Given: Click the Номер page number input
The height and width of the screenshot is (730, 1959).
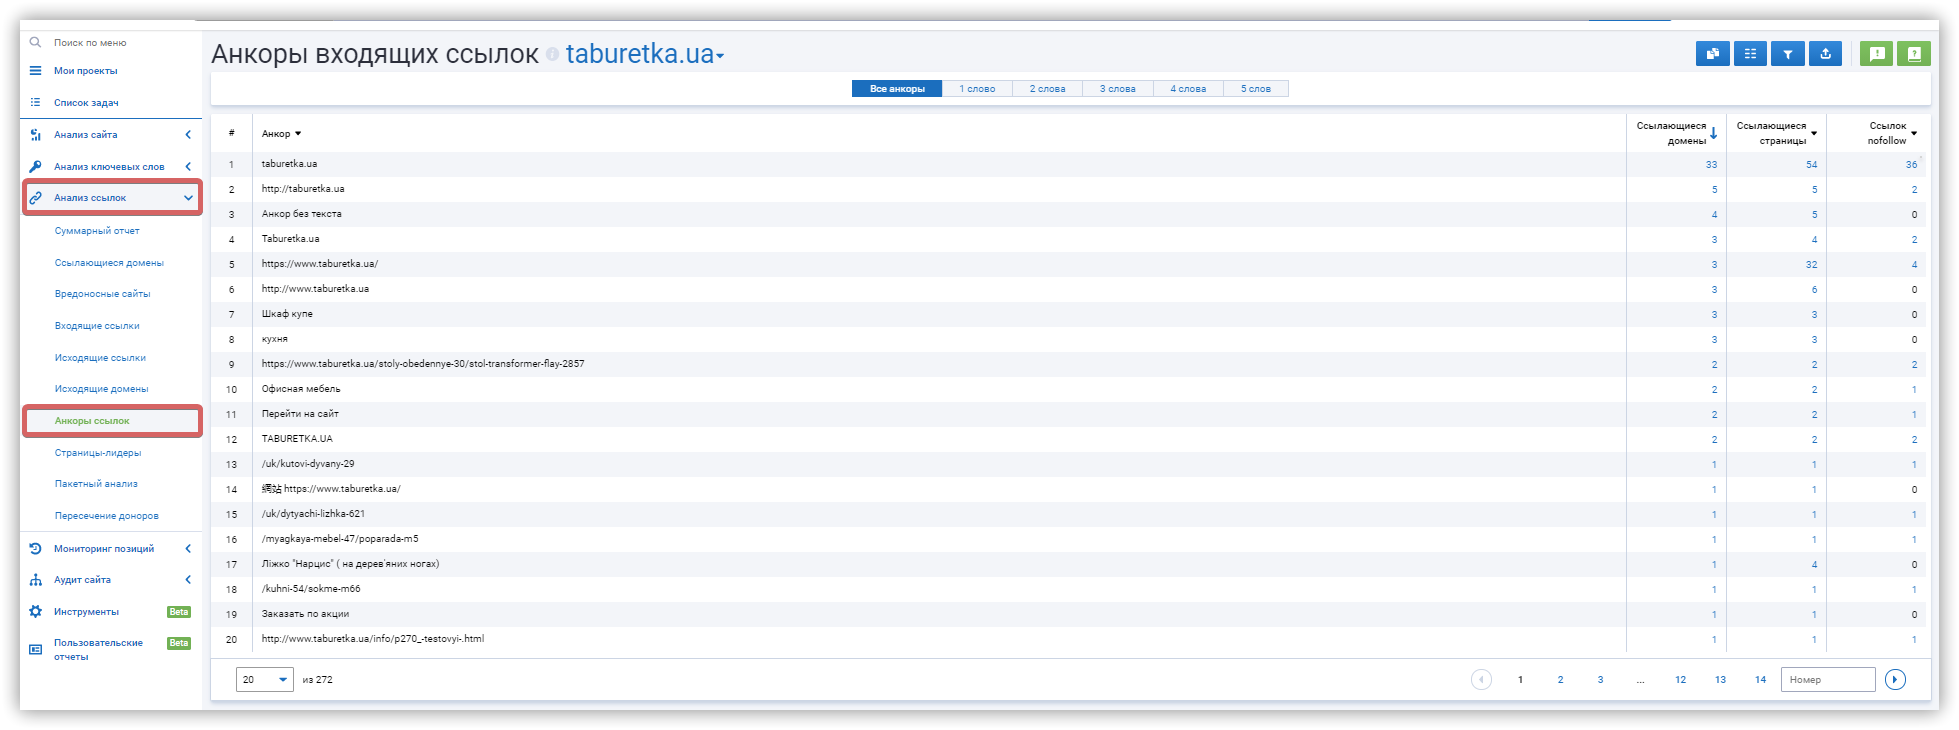Looking at the screenshot, I should (1828, 680).
